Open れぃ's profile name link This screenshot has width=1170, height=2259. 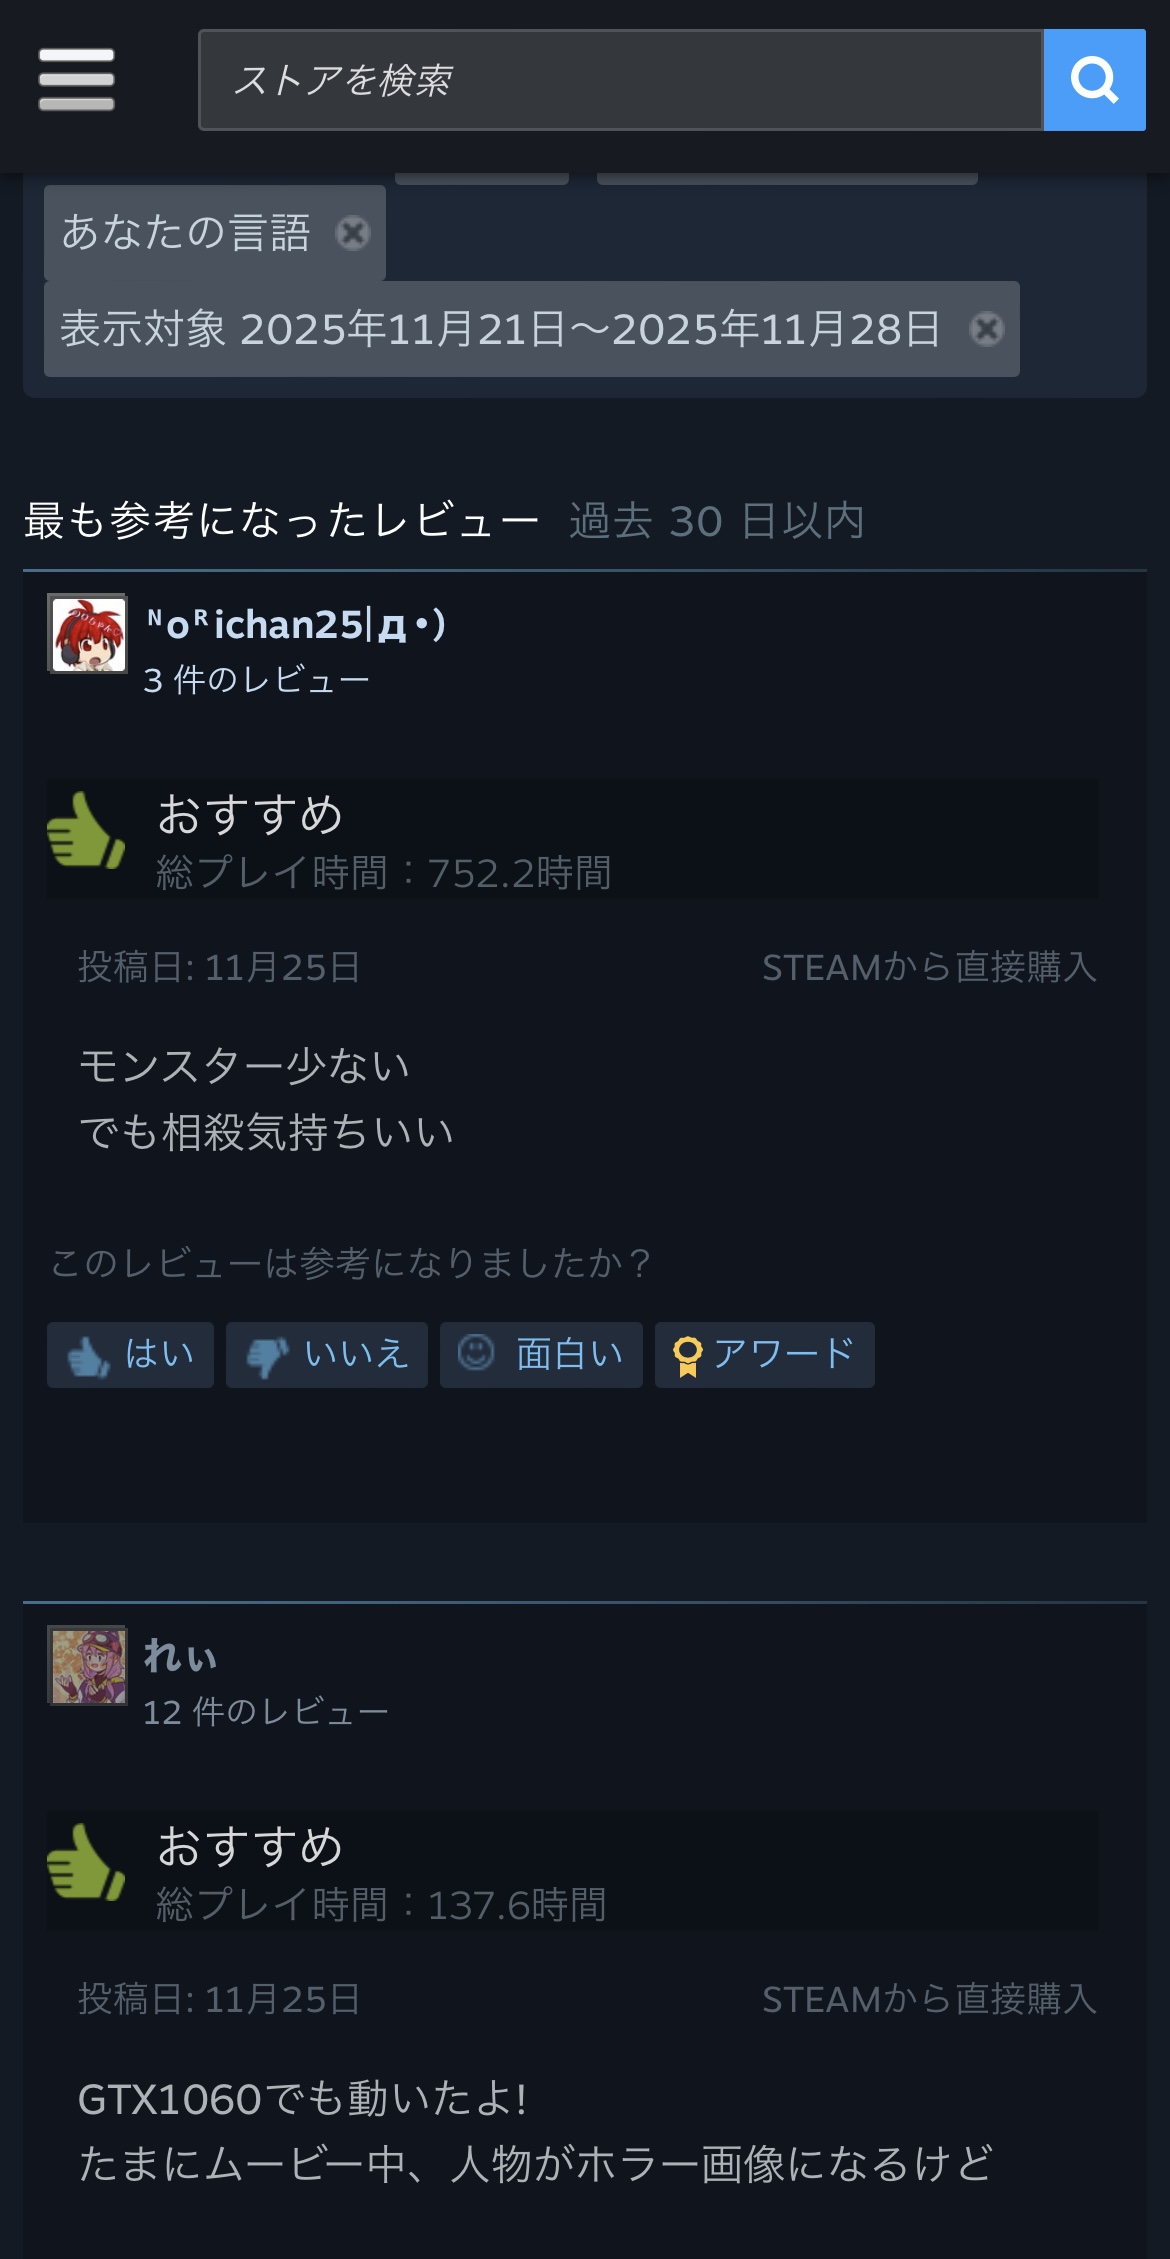180,1656
